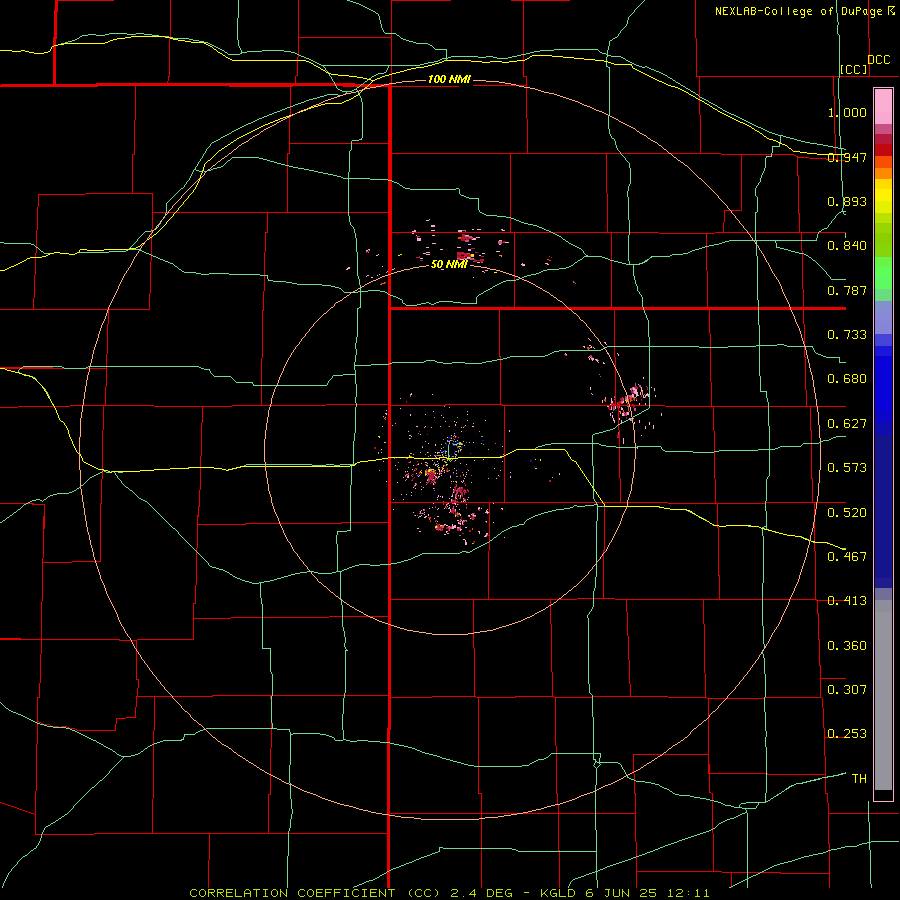The width and height of the screenshot is (900, 900).
Task: Click the 0.253 scale value
Action: pyautogui.click(x=847, y=734)
